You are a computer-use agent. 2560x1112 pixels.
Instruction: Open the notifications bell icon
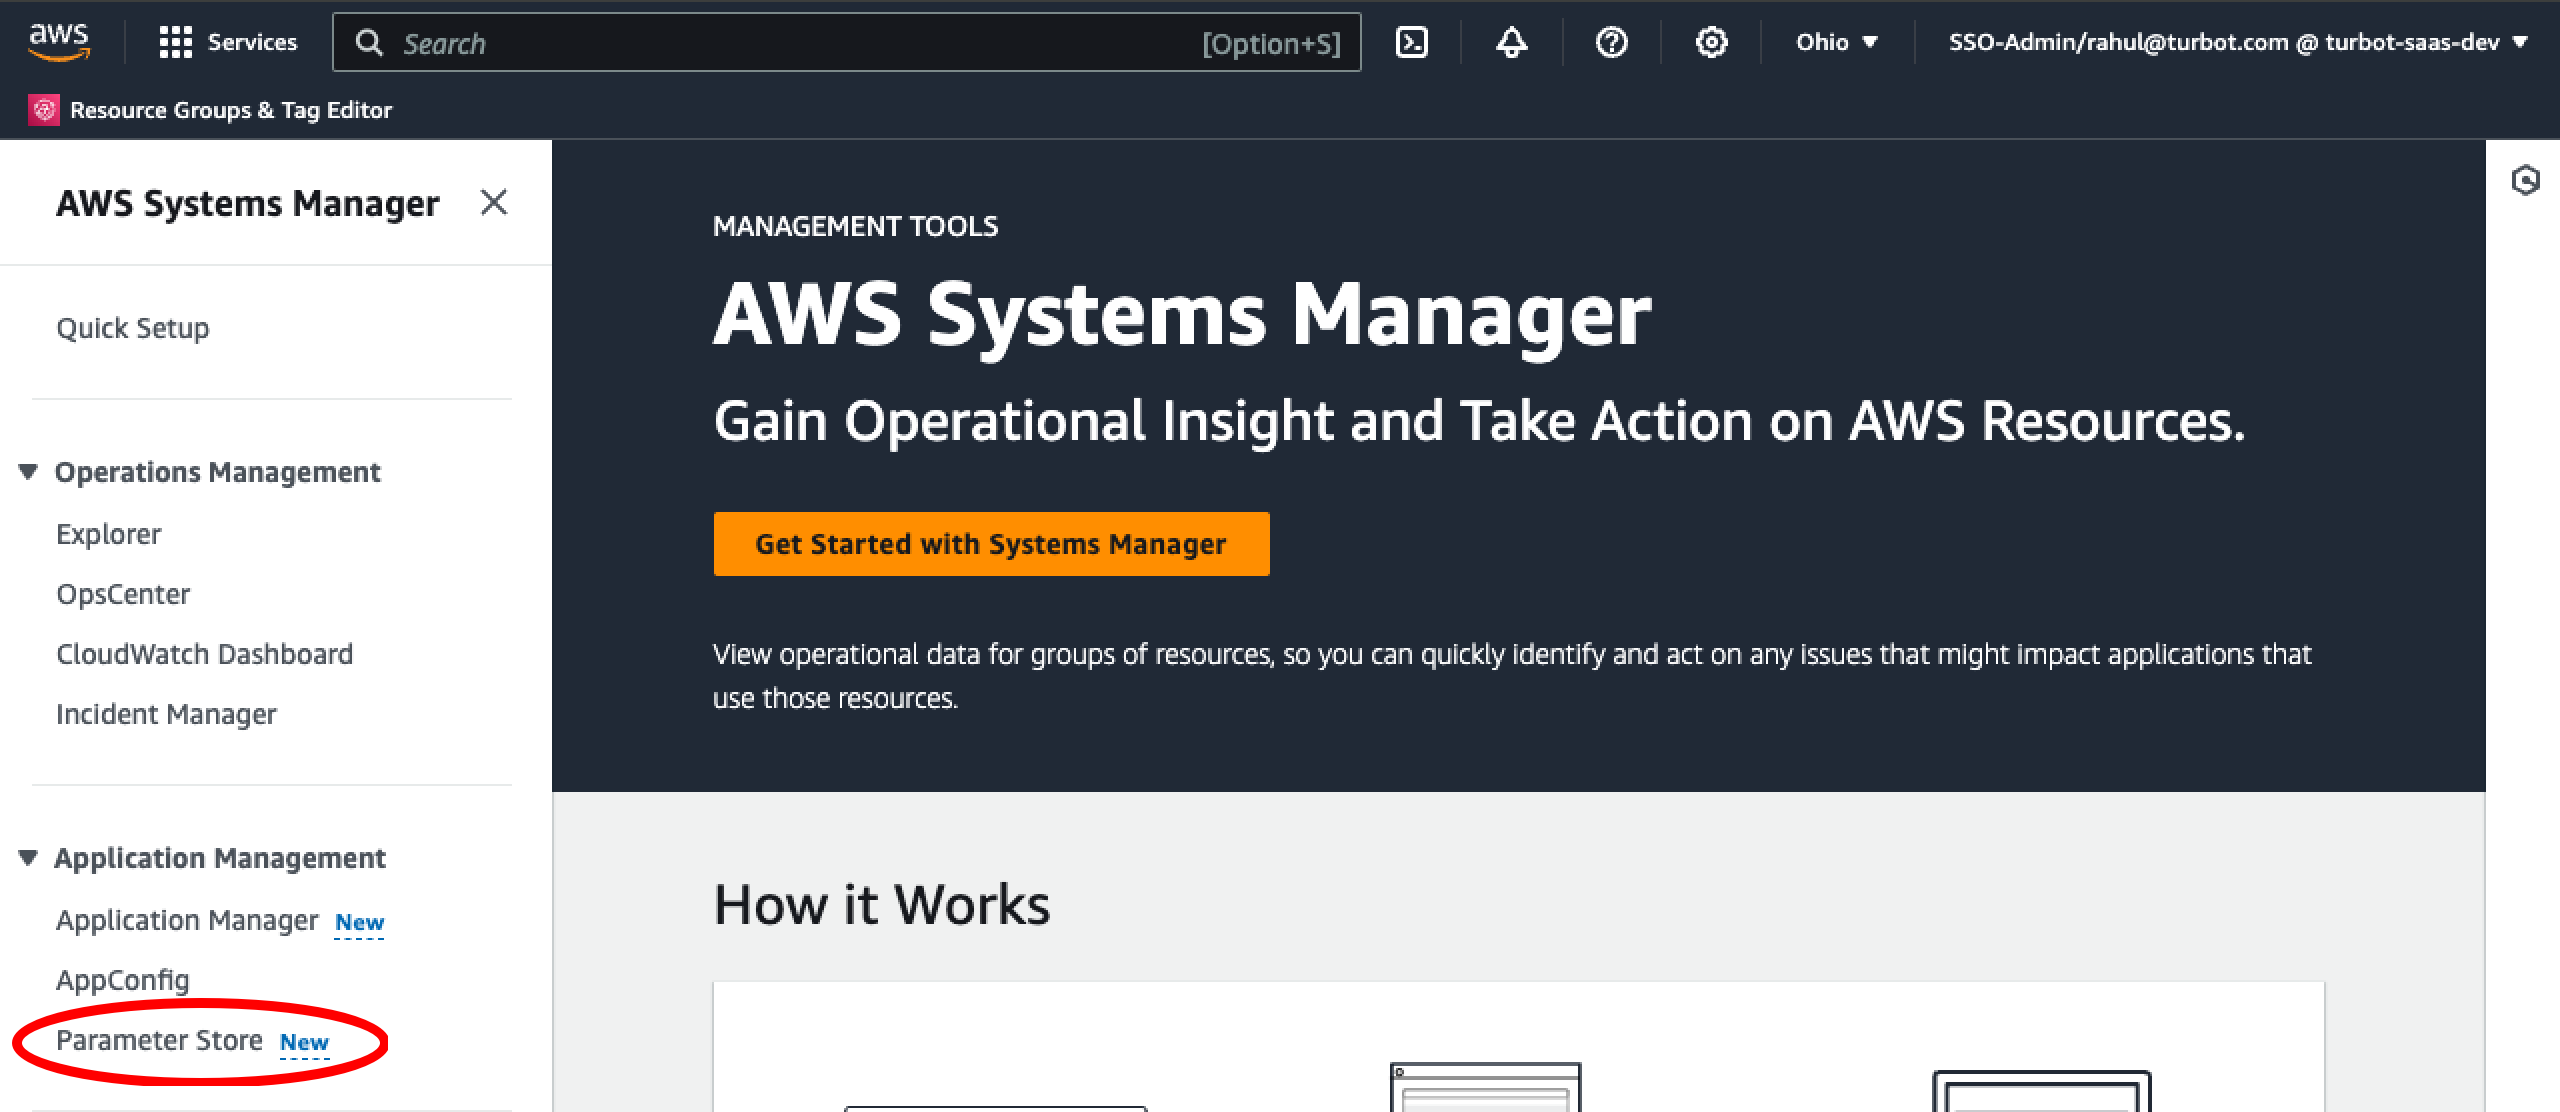tap(1511, 42)
